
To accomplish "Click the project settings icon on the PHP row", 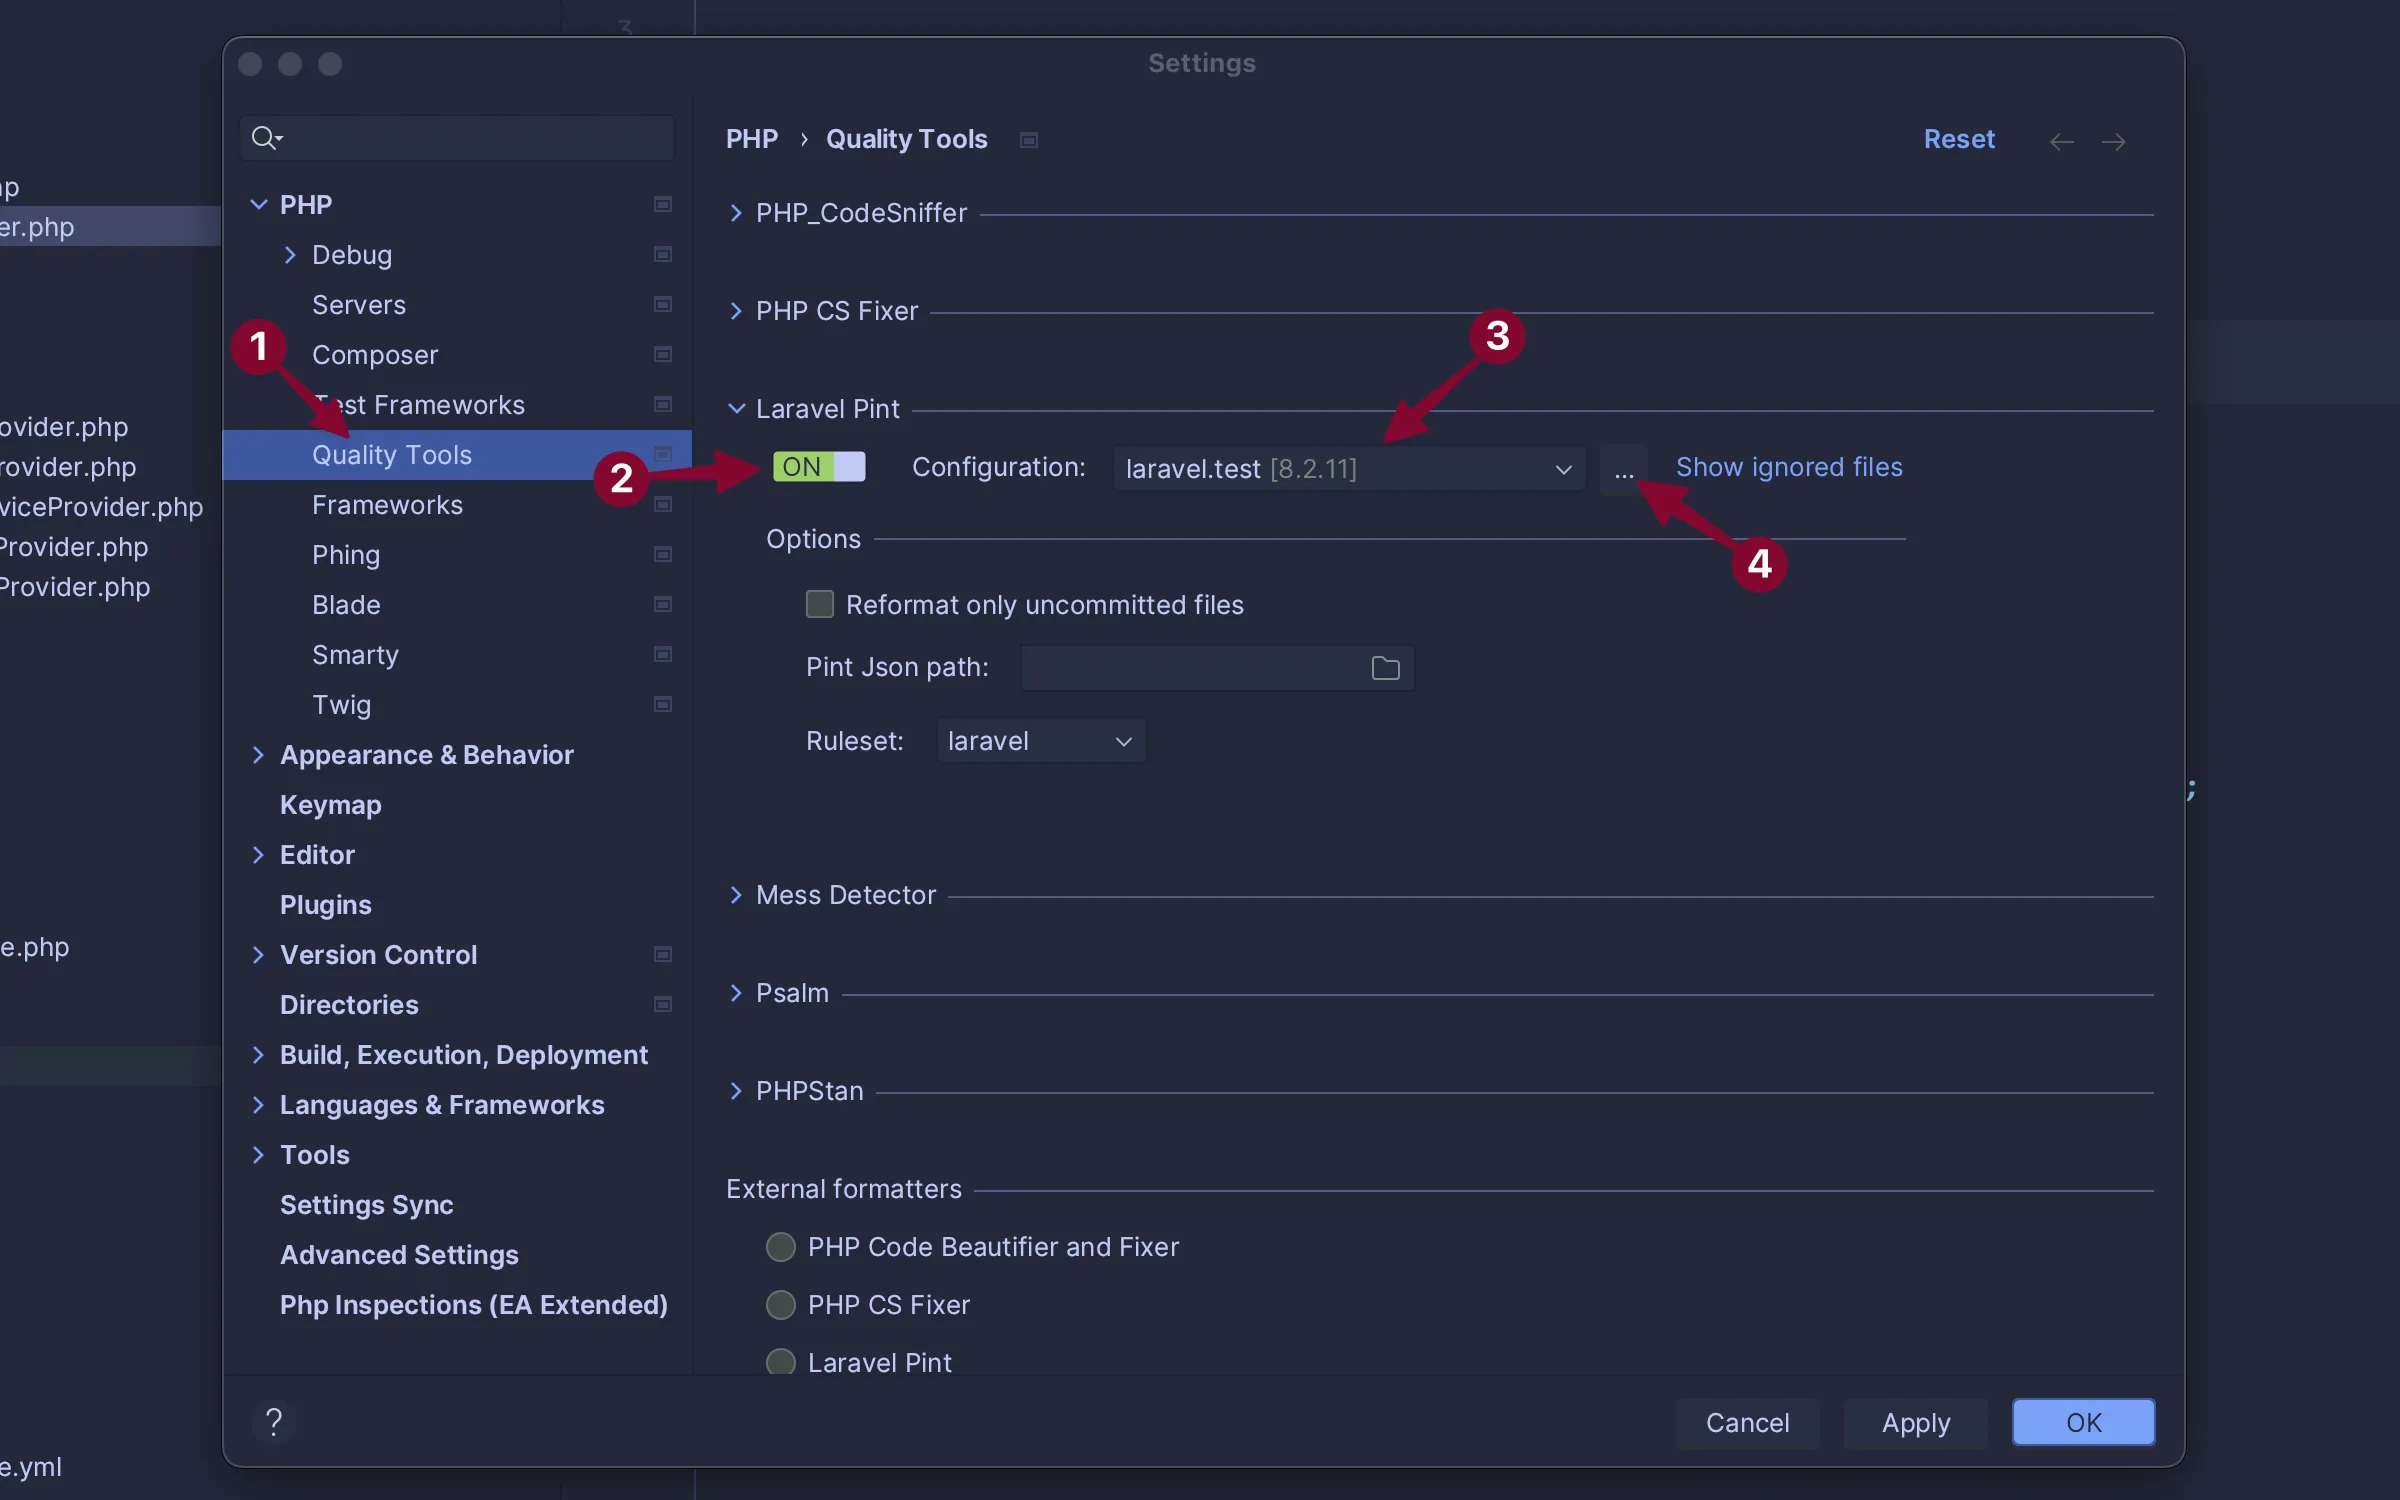I will 662,204.
